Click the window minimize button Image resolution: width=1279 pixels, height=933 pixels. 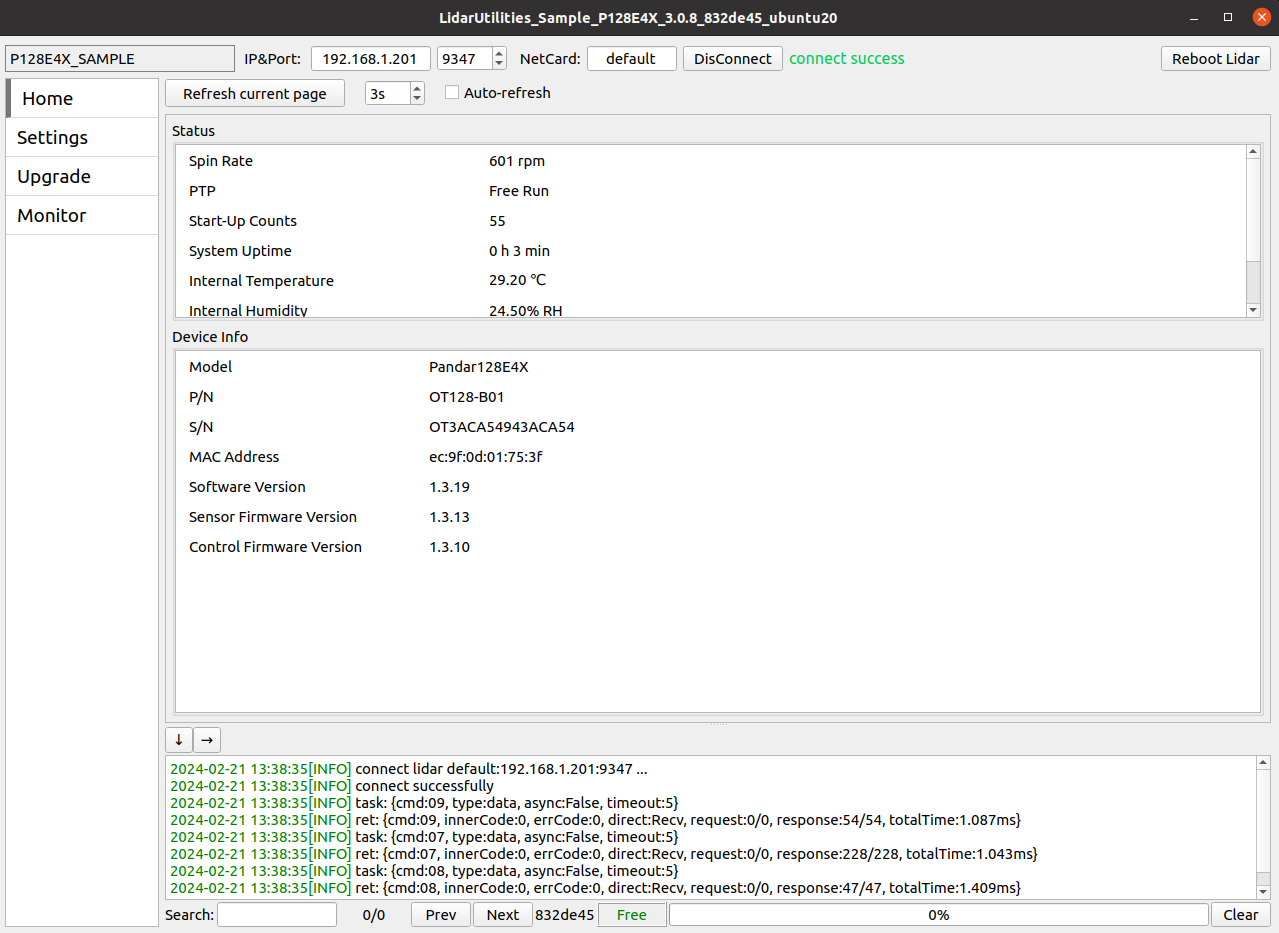tap(1195, 17)
